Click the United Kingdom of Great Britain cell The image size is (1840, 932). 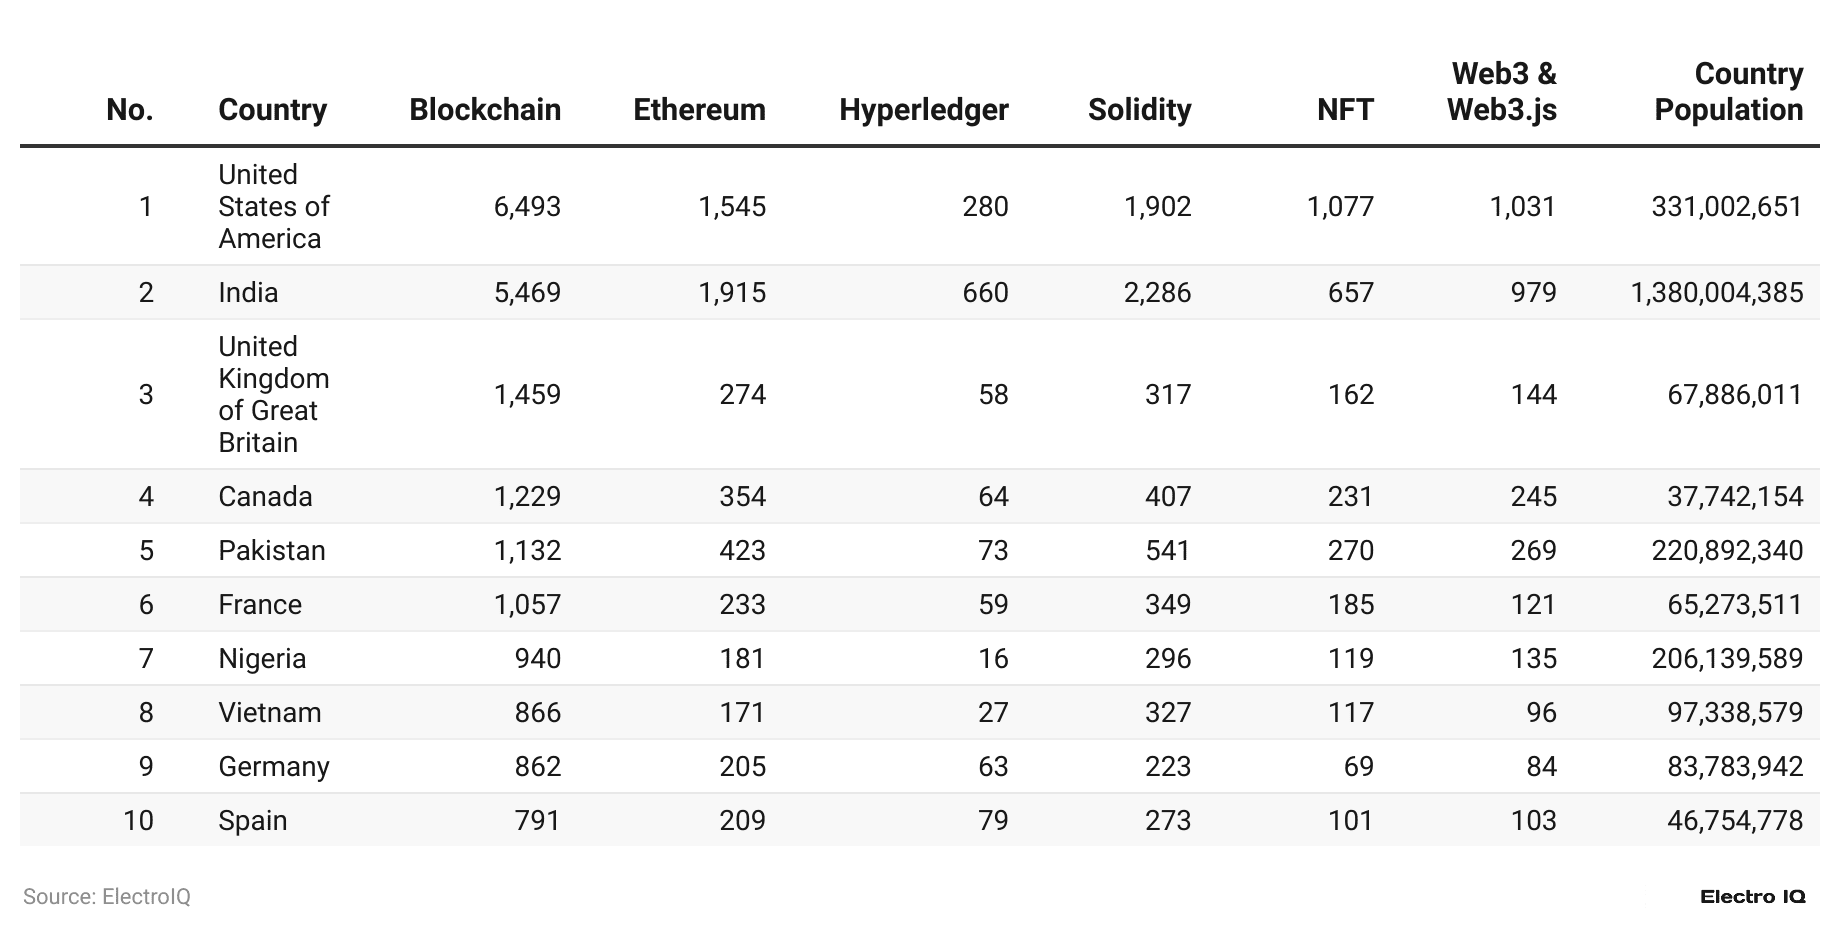(x=273, y=394)
